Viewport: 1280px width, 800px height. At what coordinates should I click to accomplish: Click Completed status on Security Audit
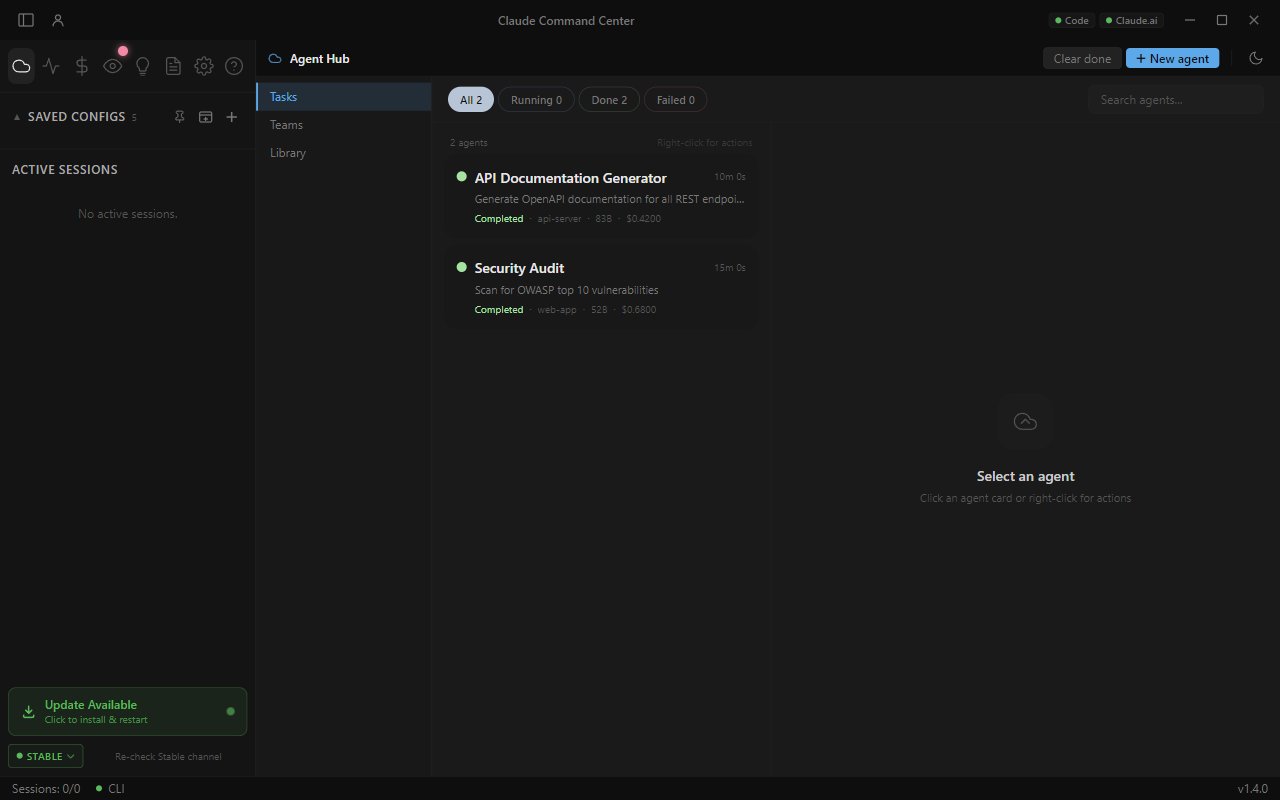tap(499, 310)
